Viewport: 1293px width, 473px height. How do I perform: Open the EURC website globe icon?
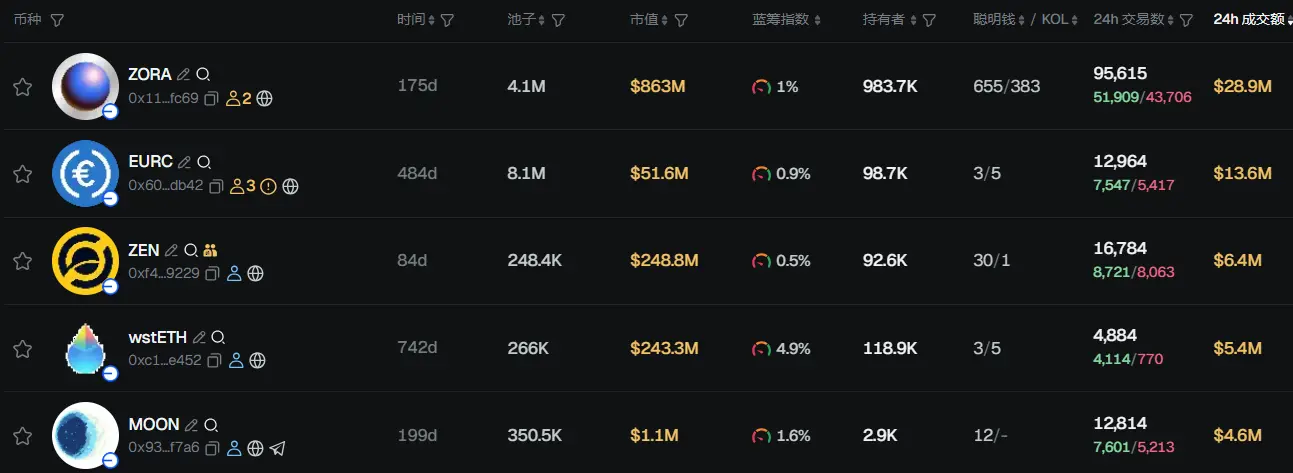[290, 186]
